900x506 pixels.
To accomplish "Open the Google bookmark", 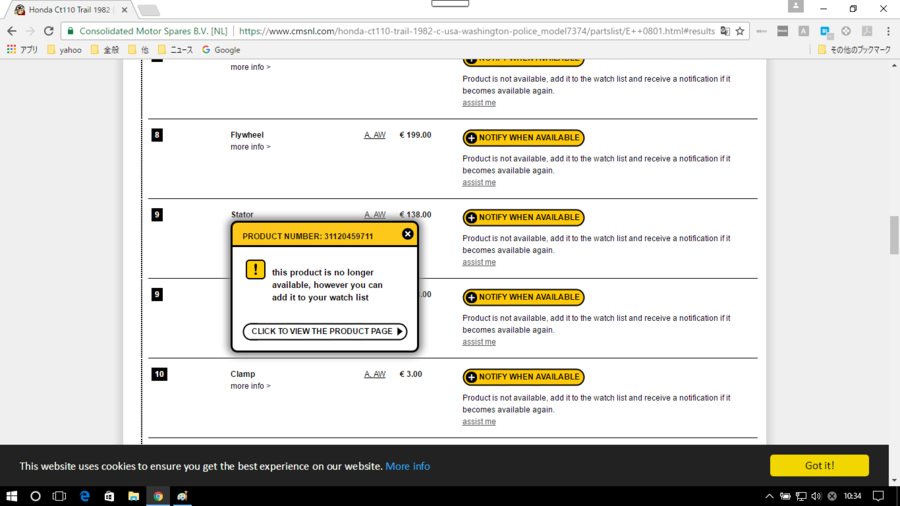I will click(x=221, y=50).
